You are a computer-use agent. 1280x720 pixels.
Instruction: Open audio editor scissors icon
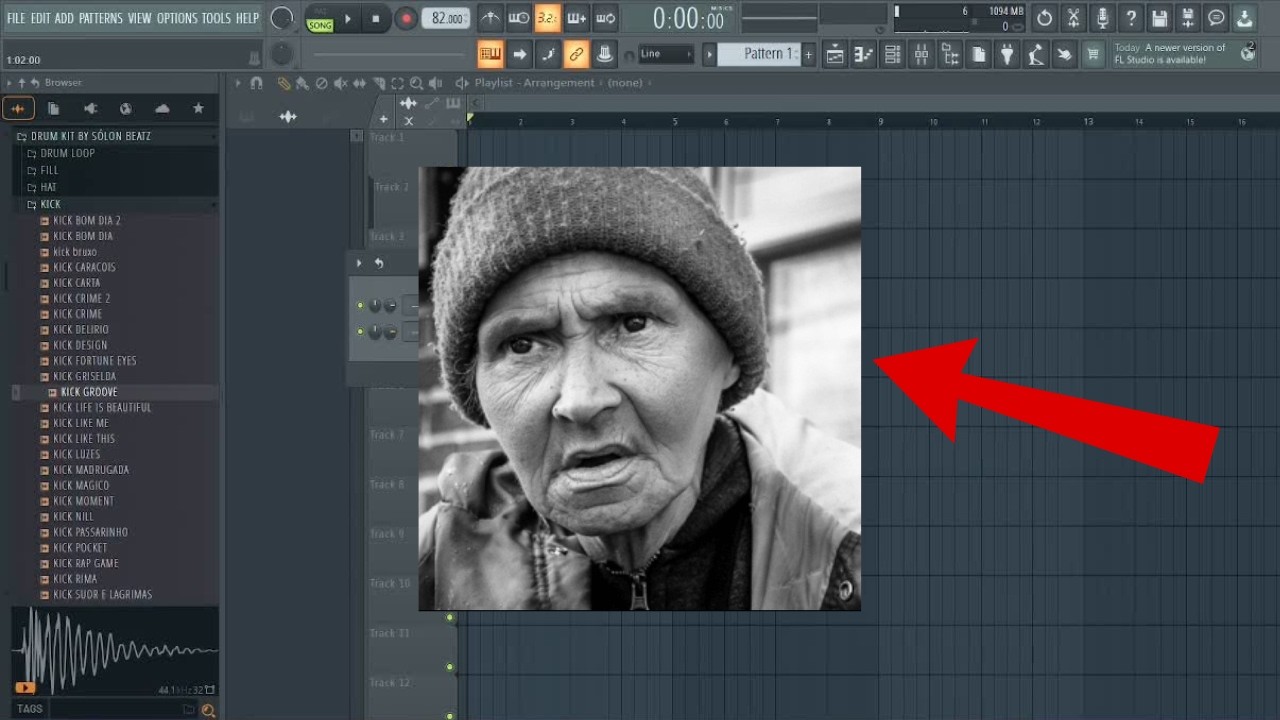pyautogui.click(x=1073, y=18)
